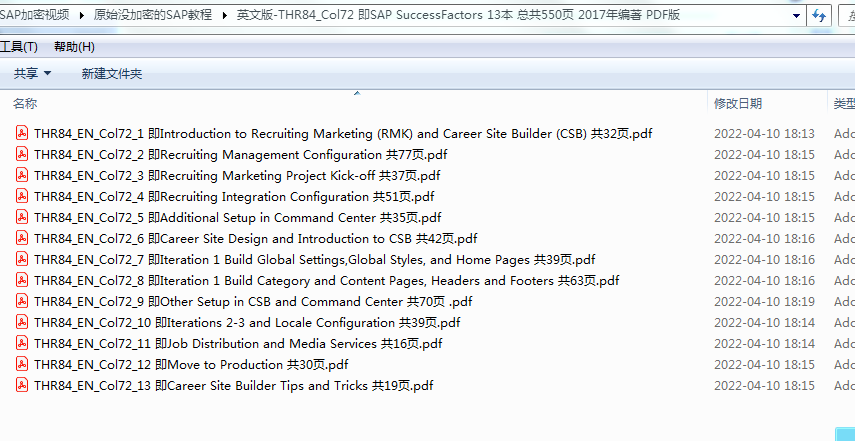855x441 pixels.
Task: Open the 共享 dropdown in toolbar
Action: pyautogui.click(x=32, y=74)
